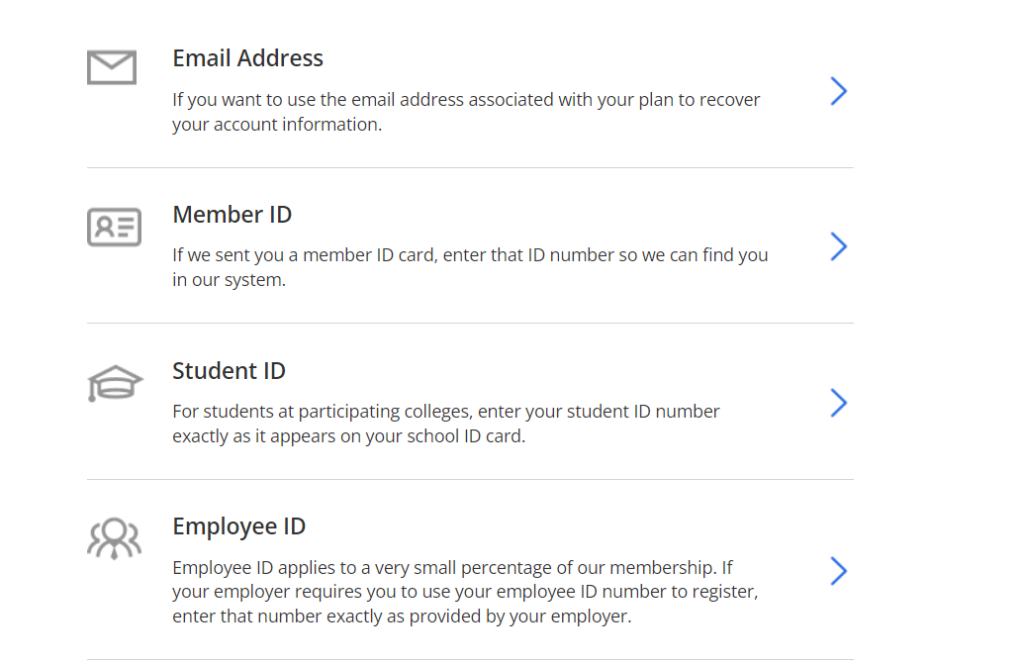Open the Email Address option via its chevron
Viewport: 1024px width, 666px height.
coord(838,91)
